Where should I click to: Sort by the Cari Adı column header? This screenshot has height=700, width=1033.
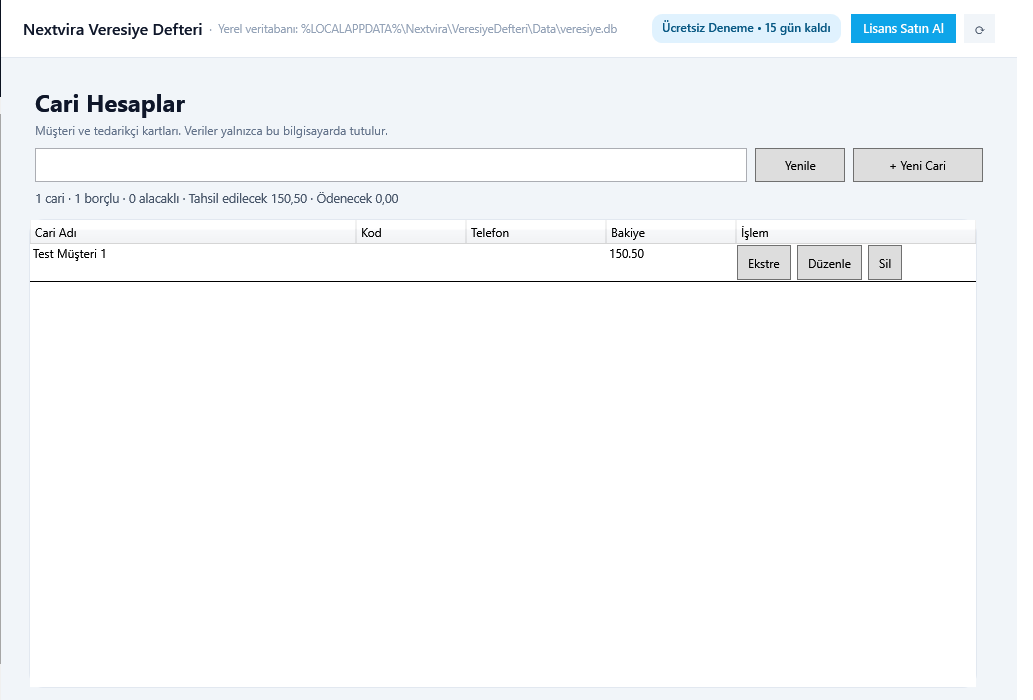coord(193,232)
